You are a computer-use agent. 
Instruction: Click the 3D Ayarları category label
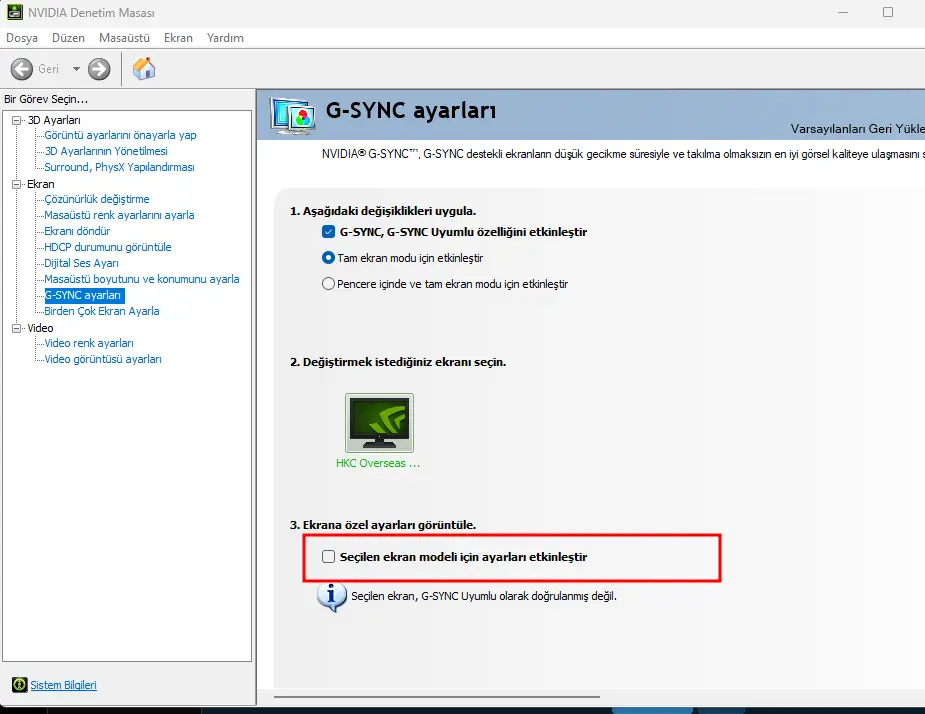pyautogui.click(x=54, y=120)
